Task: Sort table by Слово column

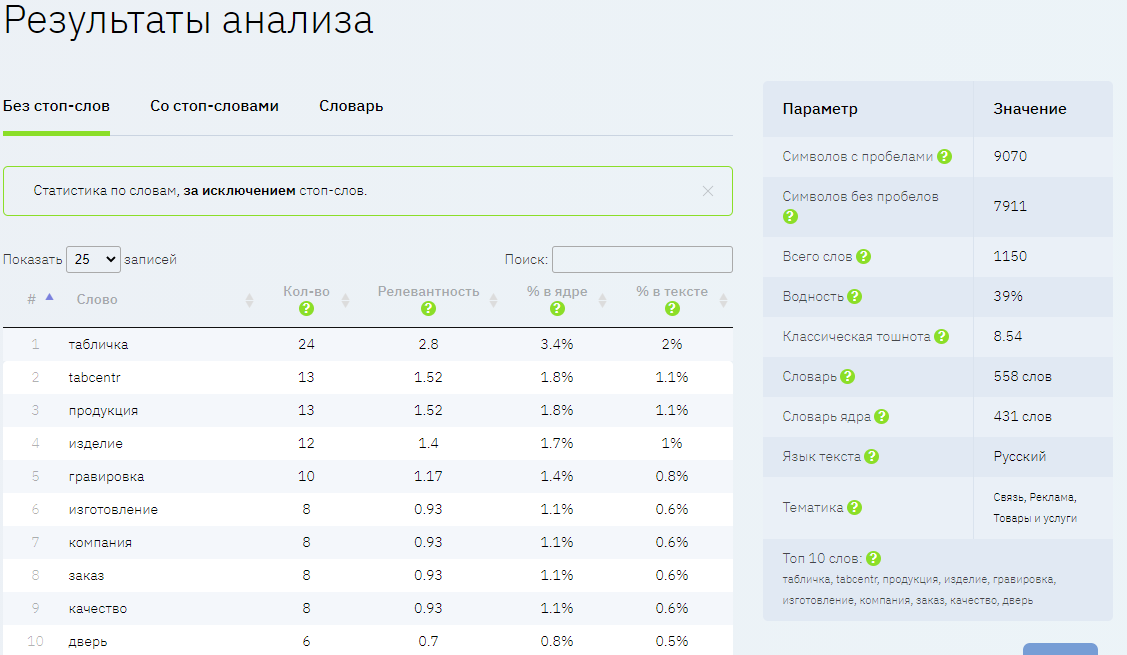Action: click(x=249, y=300)
